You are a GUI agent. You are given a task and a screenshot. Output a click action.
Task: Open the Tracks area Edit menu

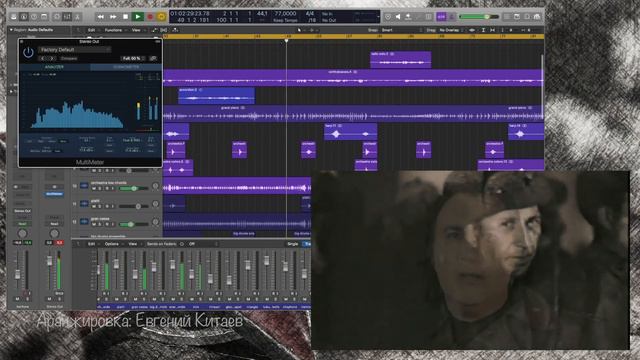[91, 30]
